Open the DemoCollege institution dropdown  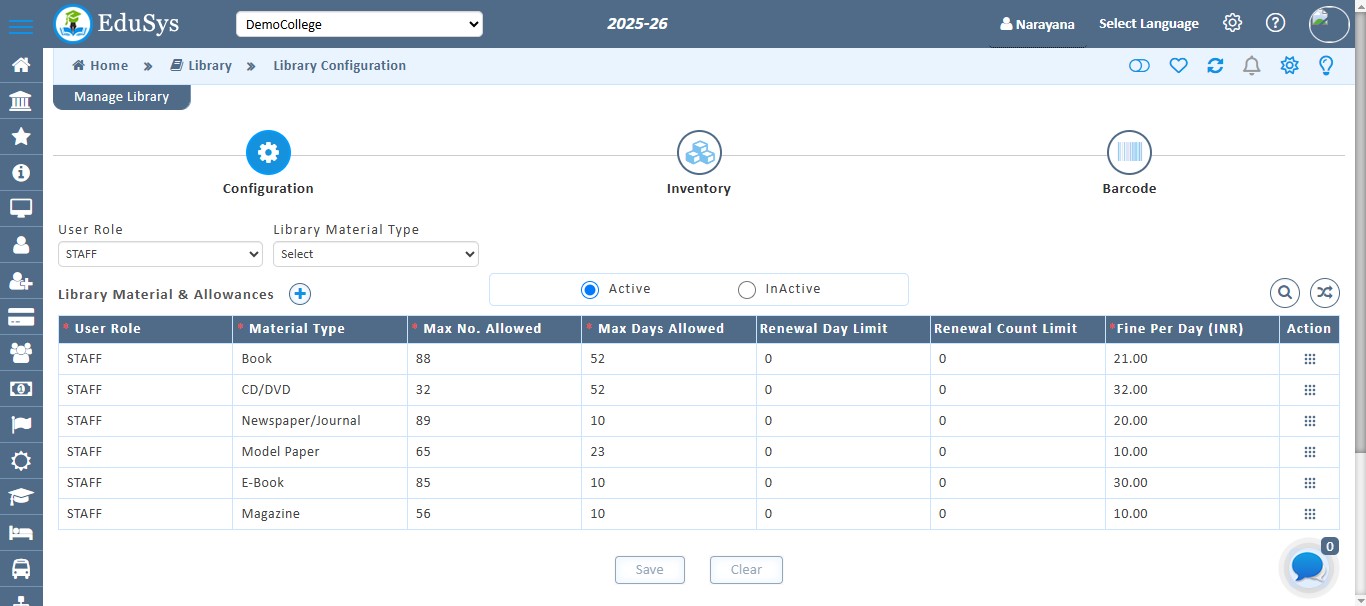coord(359,24)
